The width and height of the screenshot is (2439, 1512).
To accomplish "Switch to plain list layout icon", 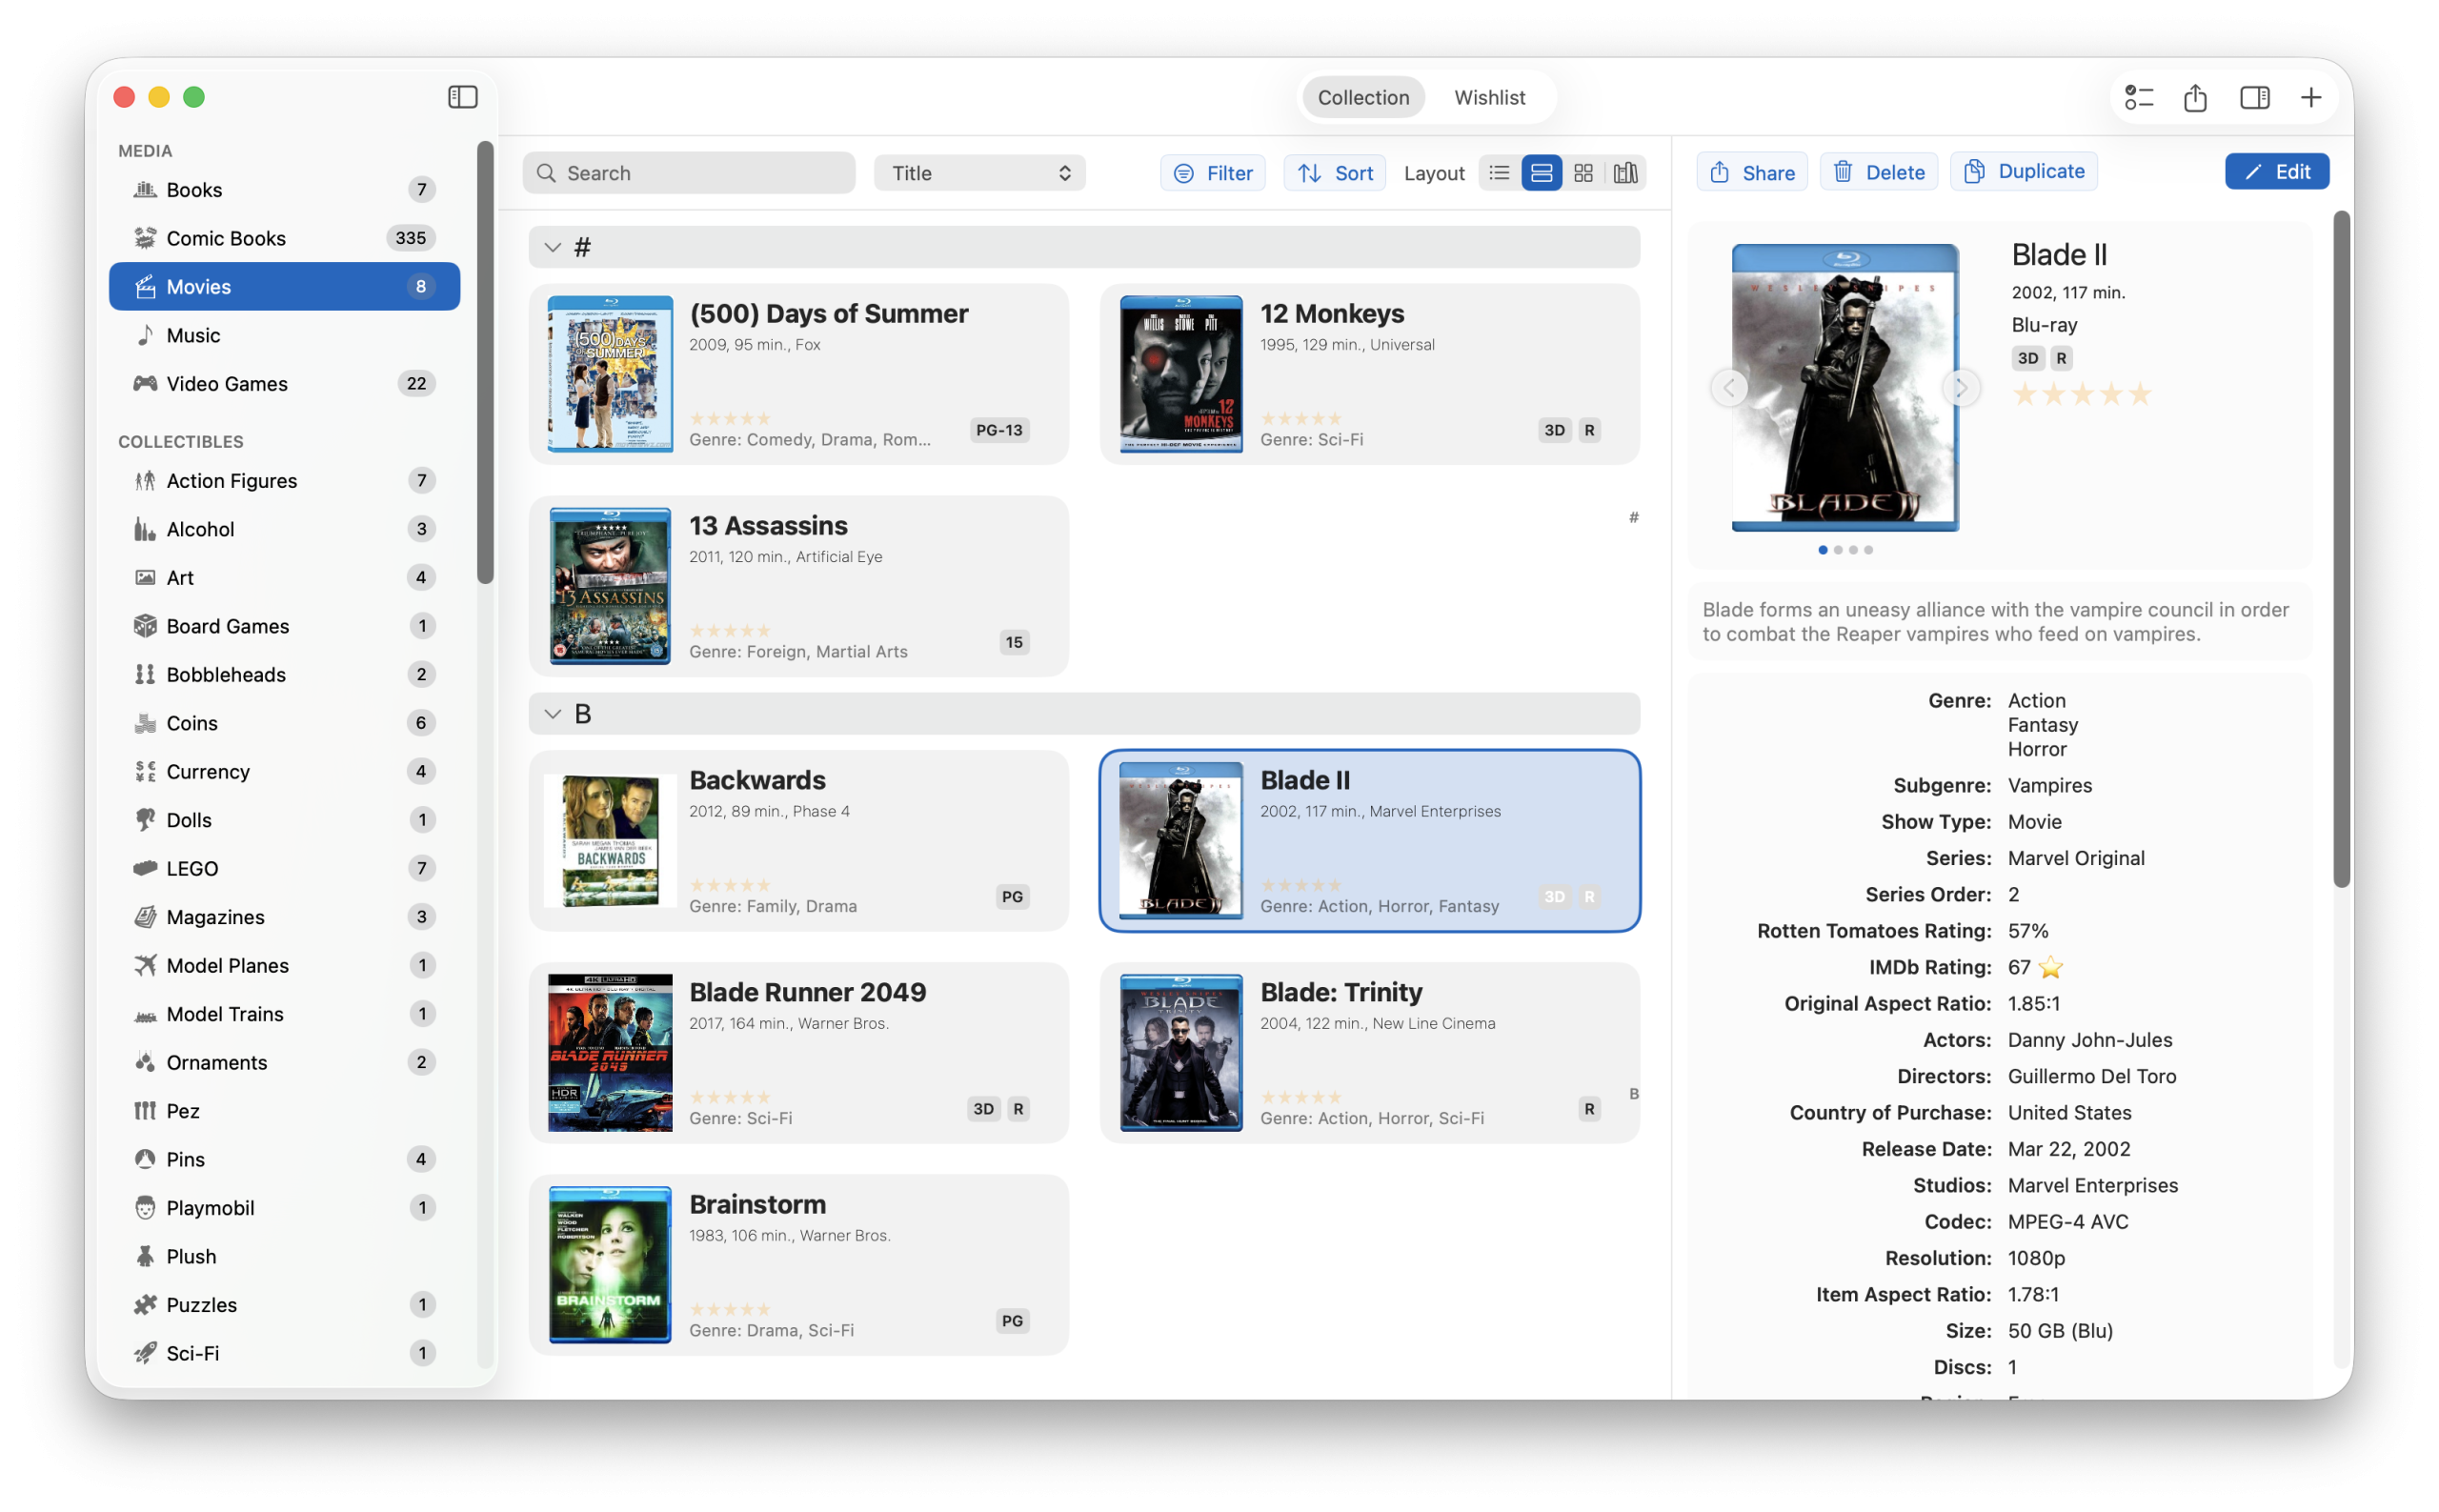I will click(x=1499, y=173).
